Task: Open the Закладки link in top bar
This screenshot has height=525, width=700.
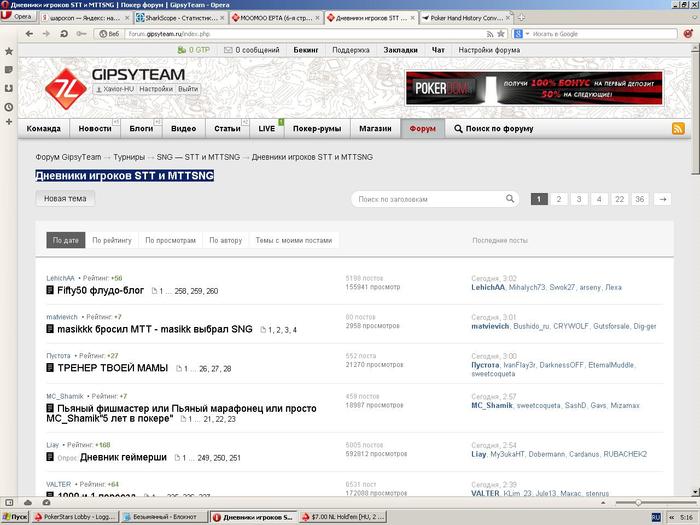Action: 400,50
